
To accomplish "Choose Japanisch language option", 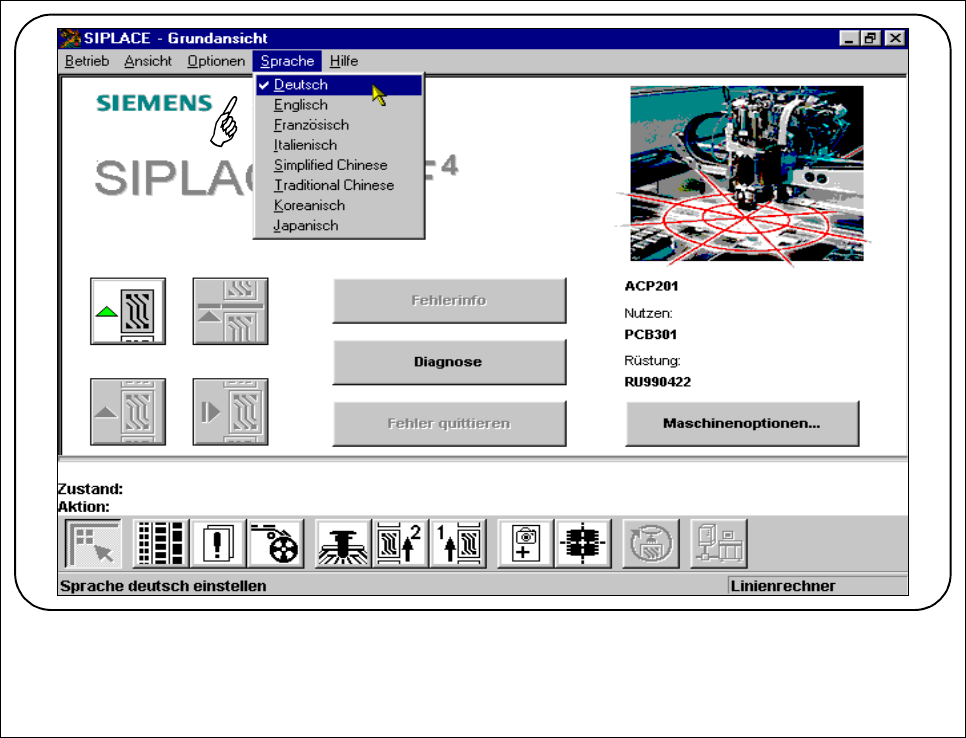I will coord(339,225).
